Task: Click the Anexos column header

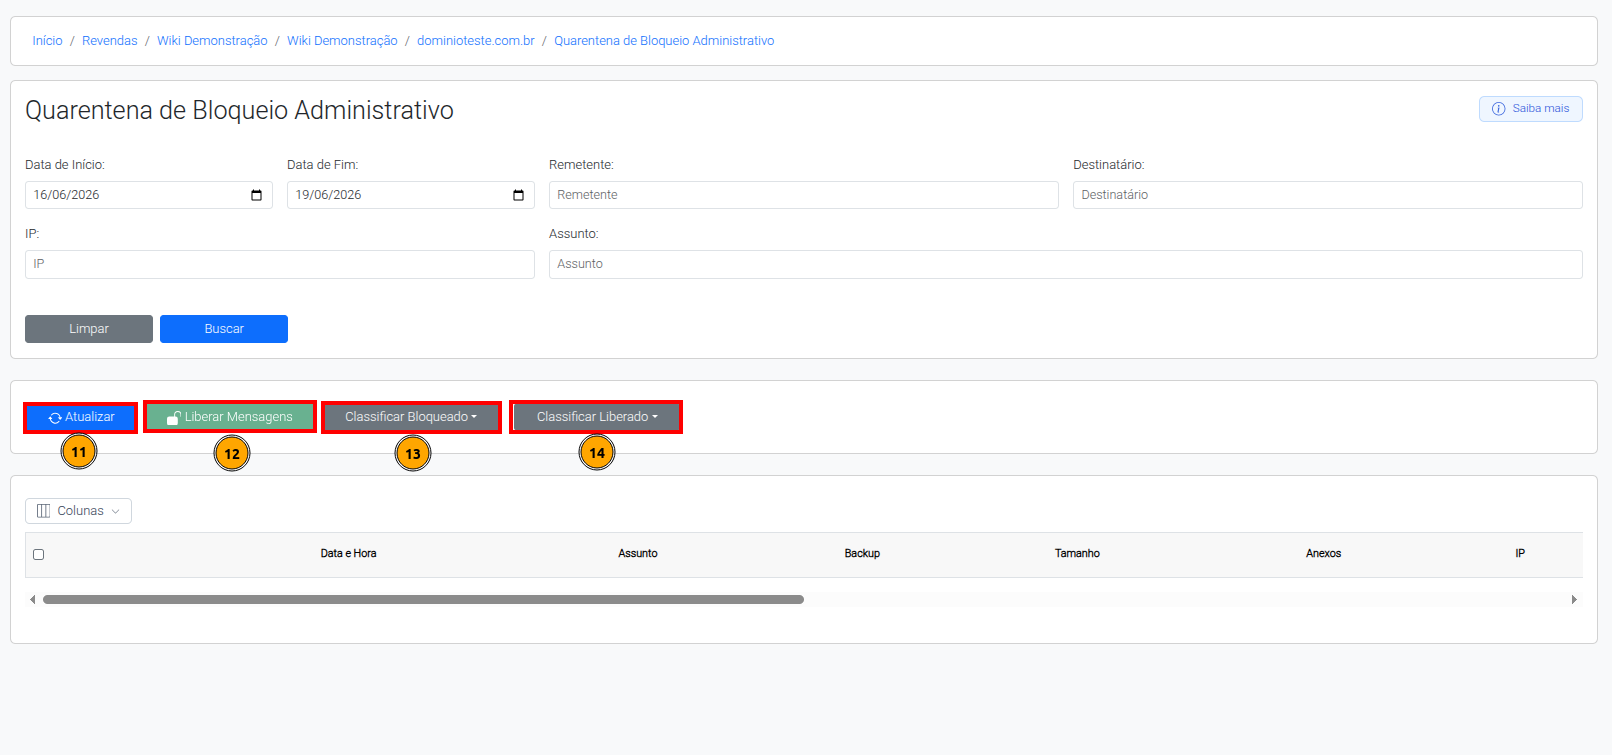Action: [x=1323, y=554]
